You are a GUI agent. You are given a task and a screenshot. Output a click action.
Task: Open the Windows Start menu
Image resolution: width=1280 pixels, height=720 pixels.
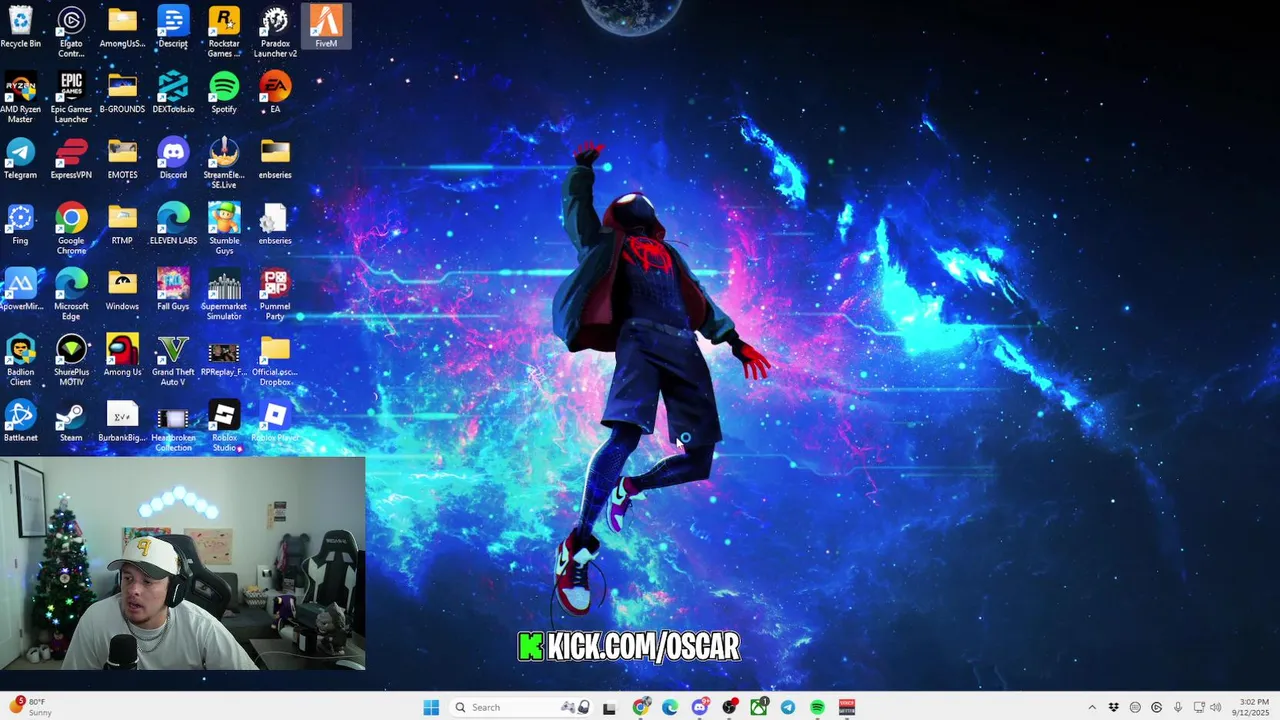pos(431,707)
